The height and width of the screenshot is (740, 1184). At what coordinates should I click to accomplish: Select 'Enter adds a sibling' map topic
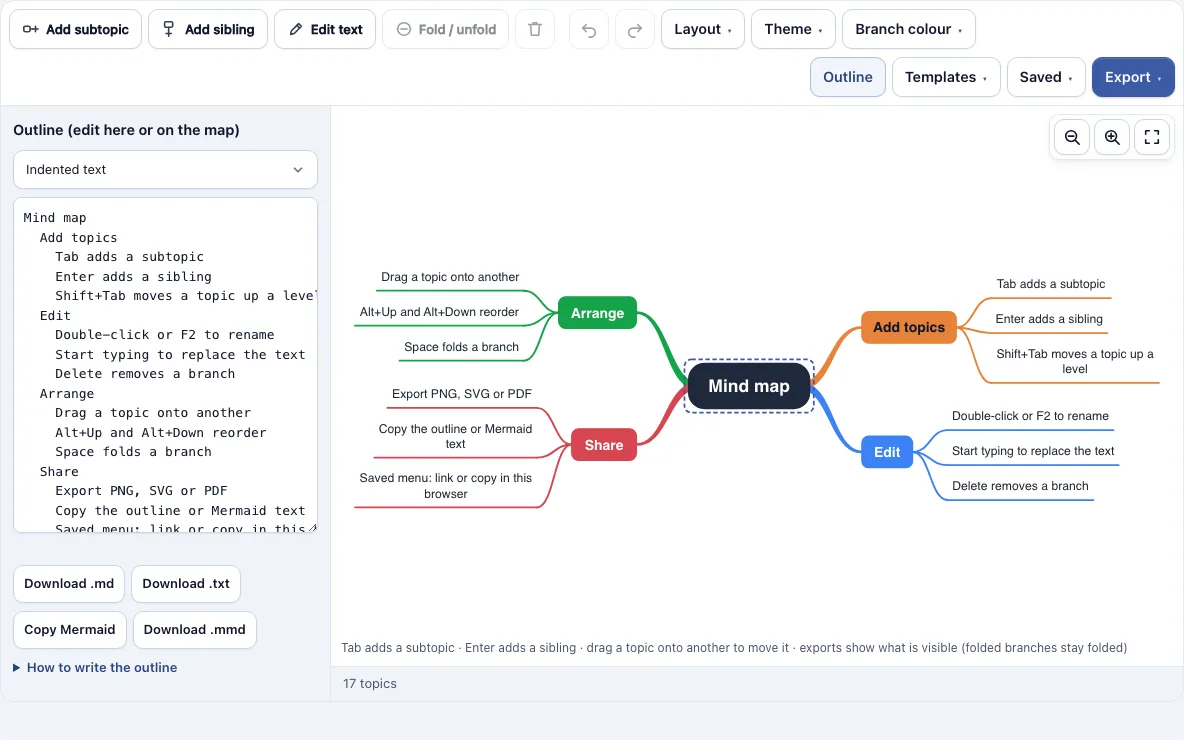(1049, 319)
